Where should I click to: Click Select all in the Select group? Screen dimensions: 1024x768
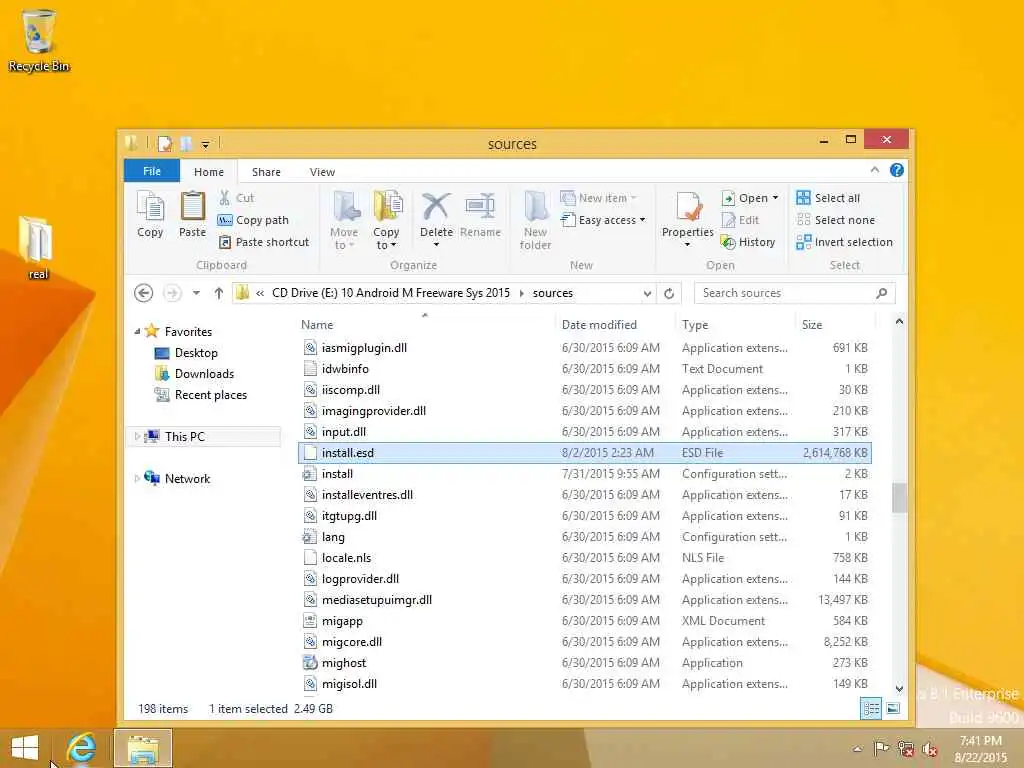click(828, 198)
